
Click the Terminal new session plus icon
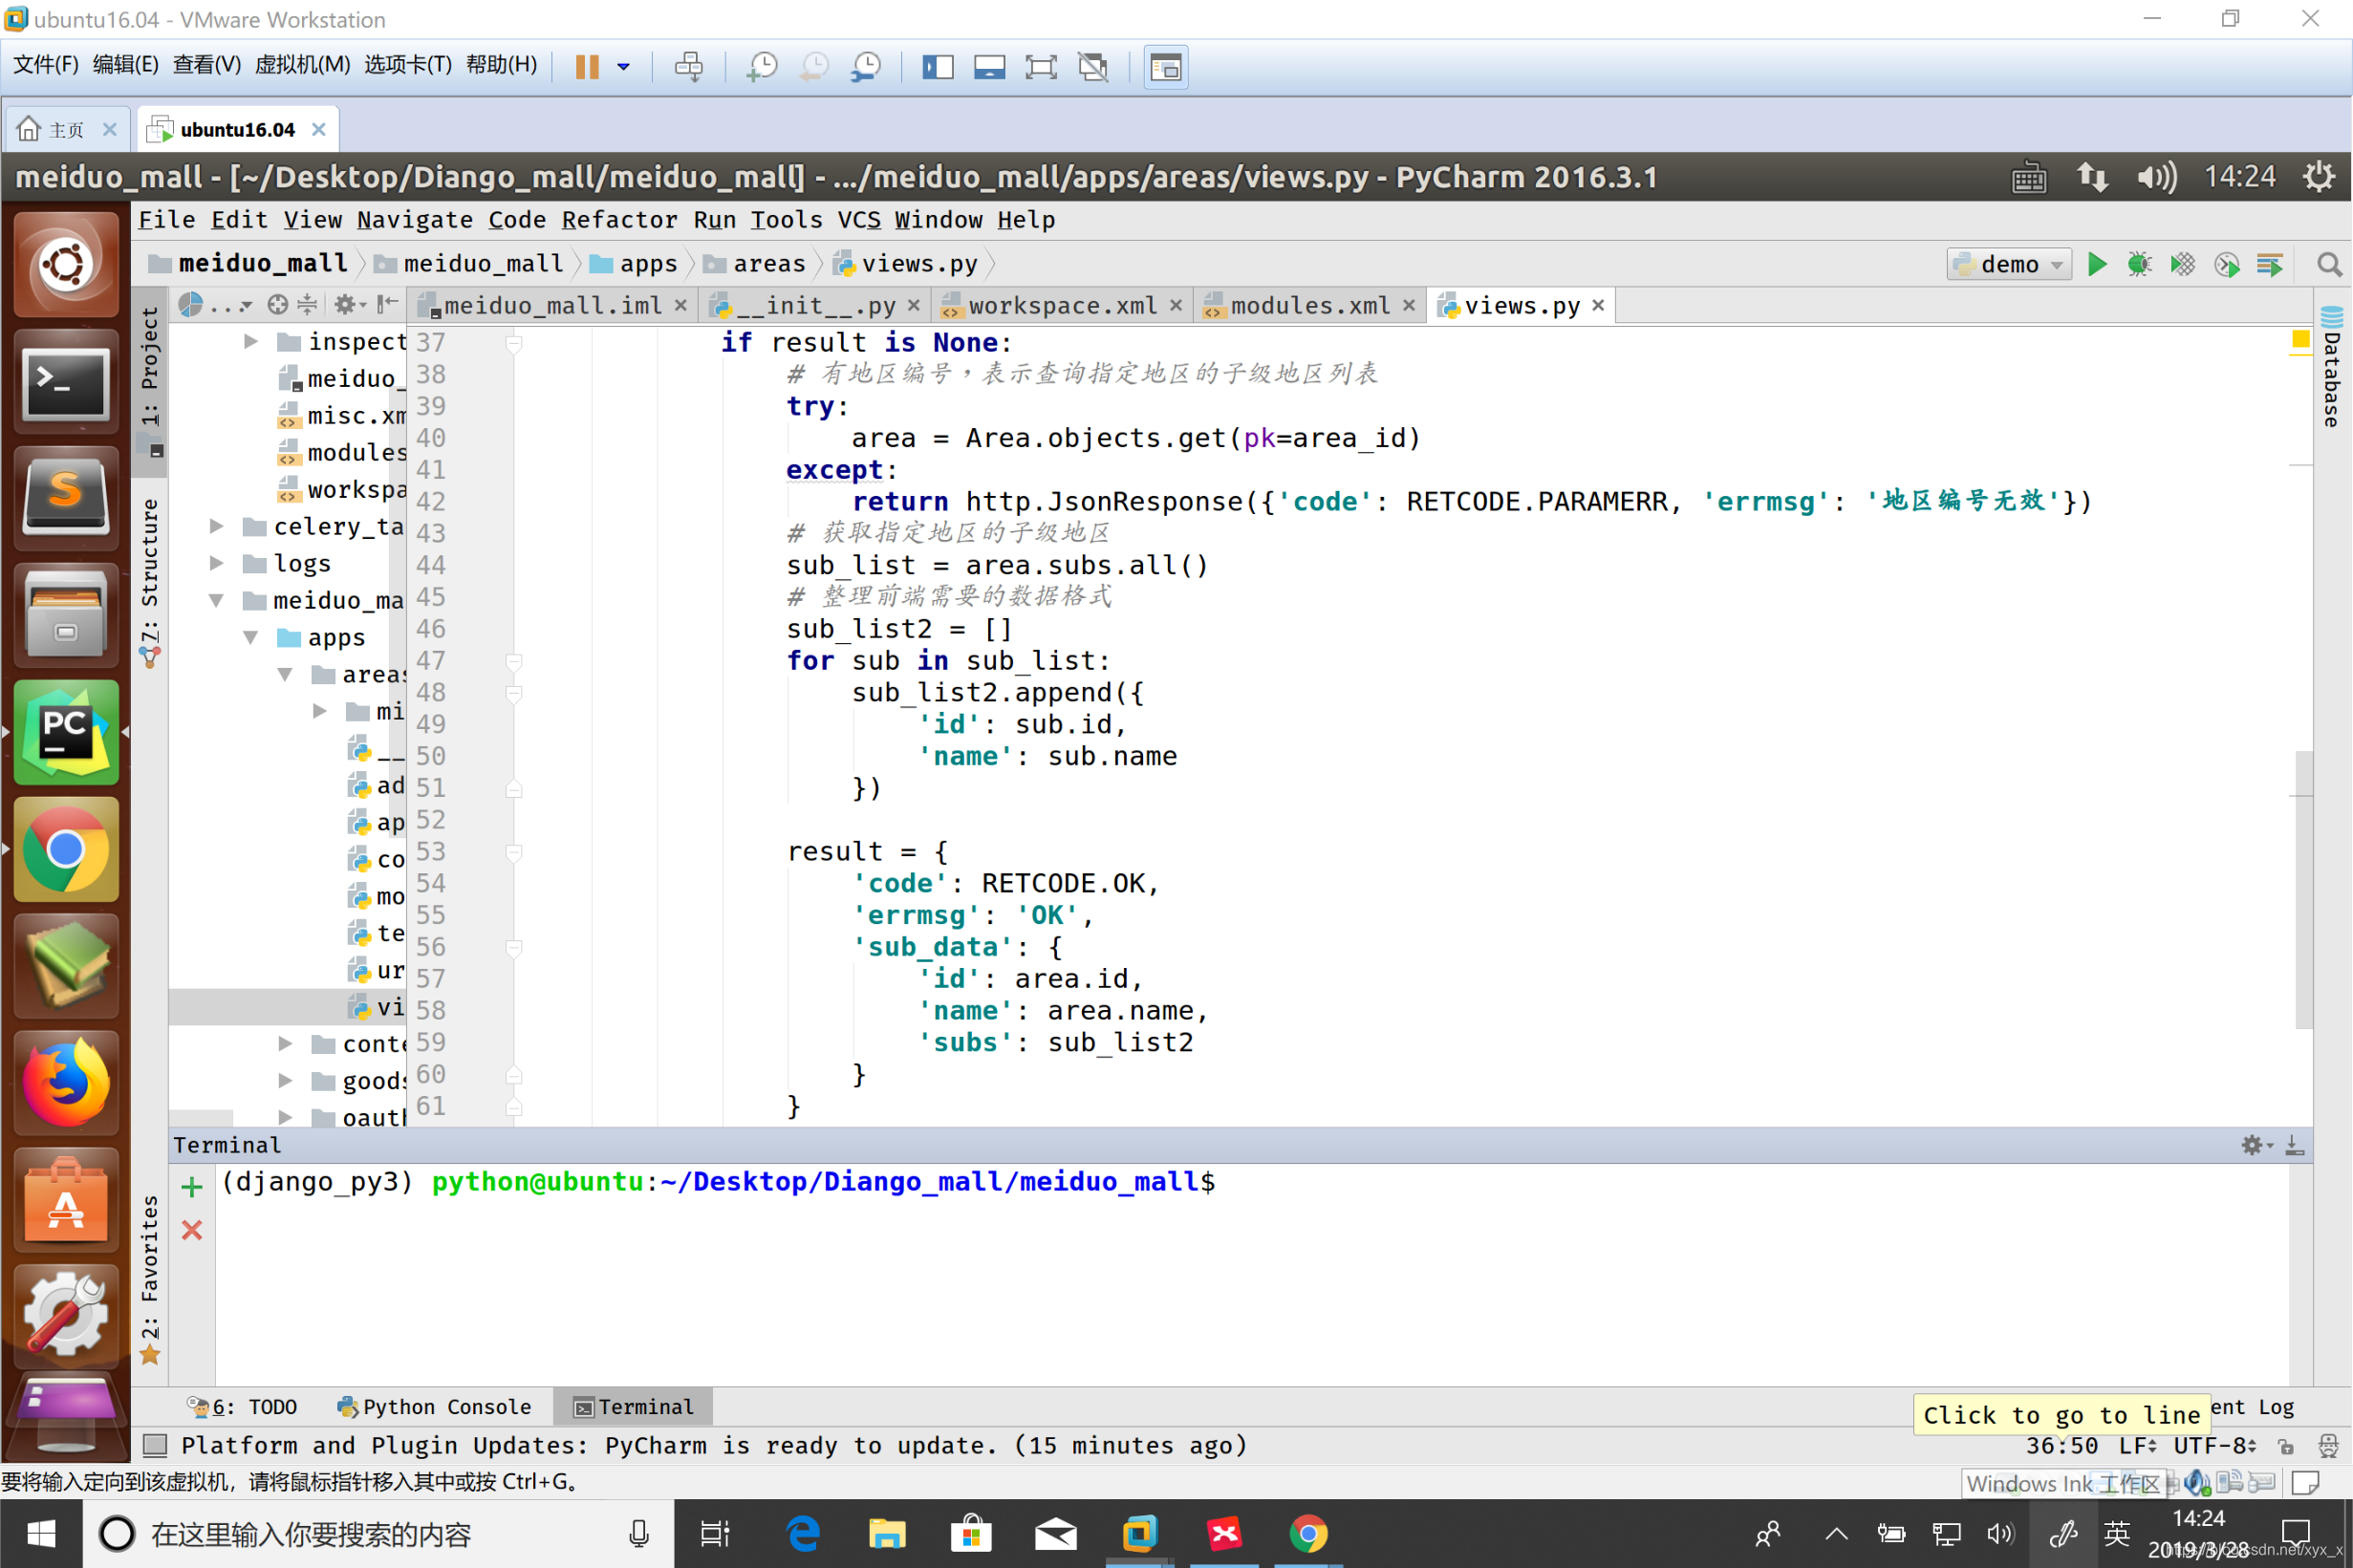(192, 1187)
